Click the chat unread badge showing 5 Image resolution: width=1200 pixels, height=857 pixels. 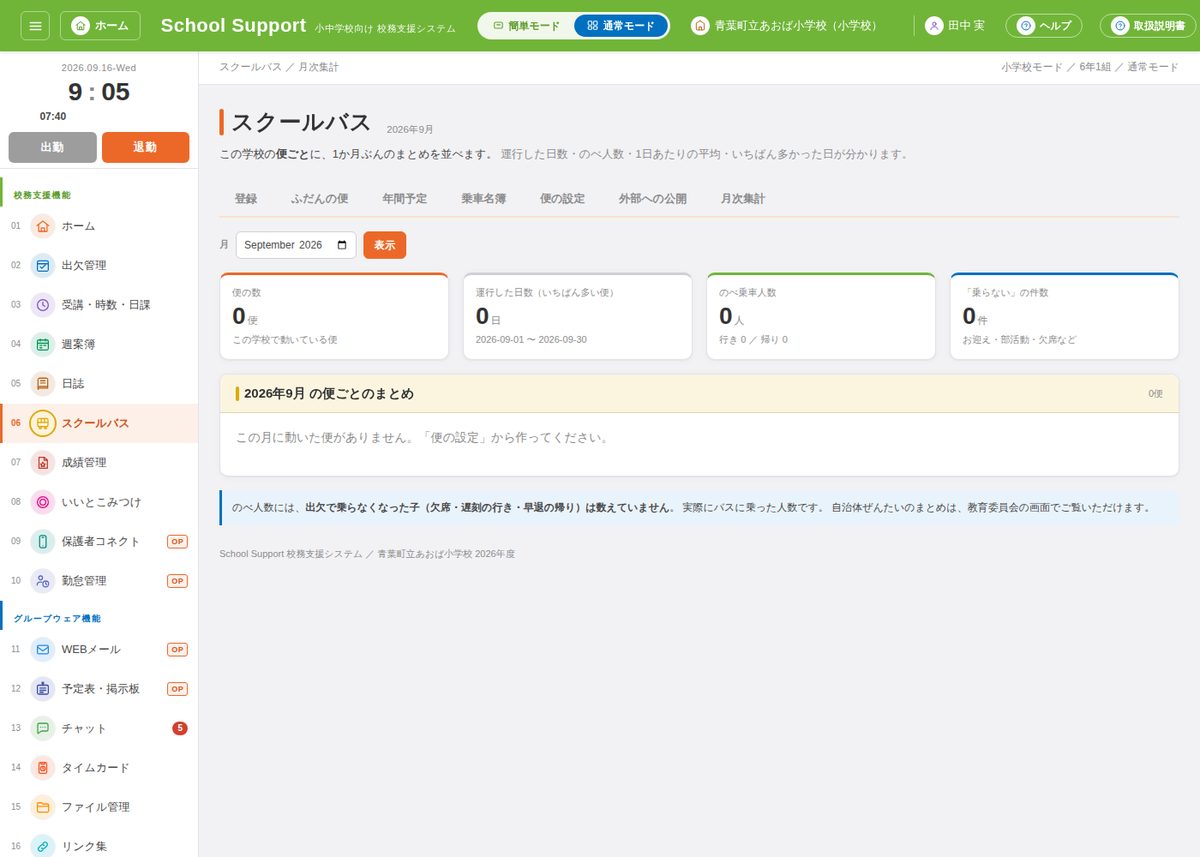pyautogui.click(x=180, y=728)
